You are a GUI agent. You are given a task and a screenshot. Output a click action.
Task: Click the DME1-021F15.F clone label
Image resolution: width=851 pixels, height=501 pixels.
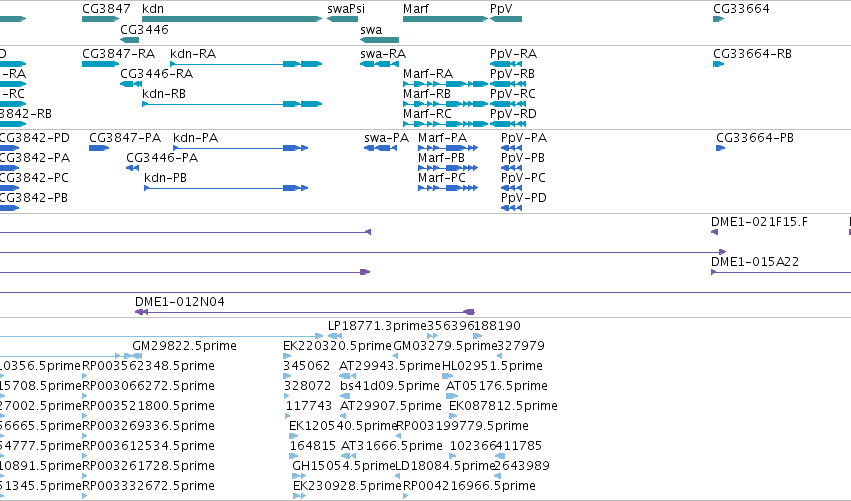coord(759,221)
